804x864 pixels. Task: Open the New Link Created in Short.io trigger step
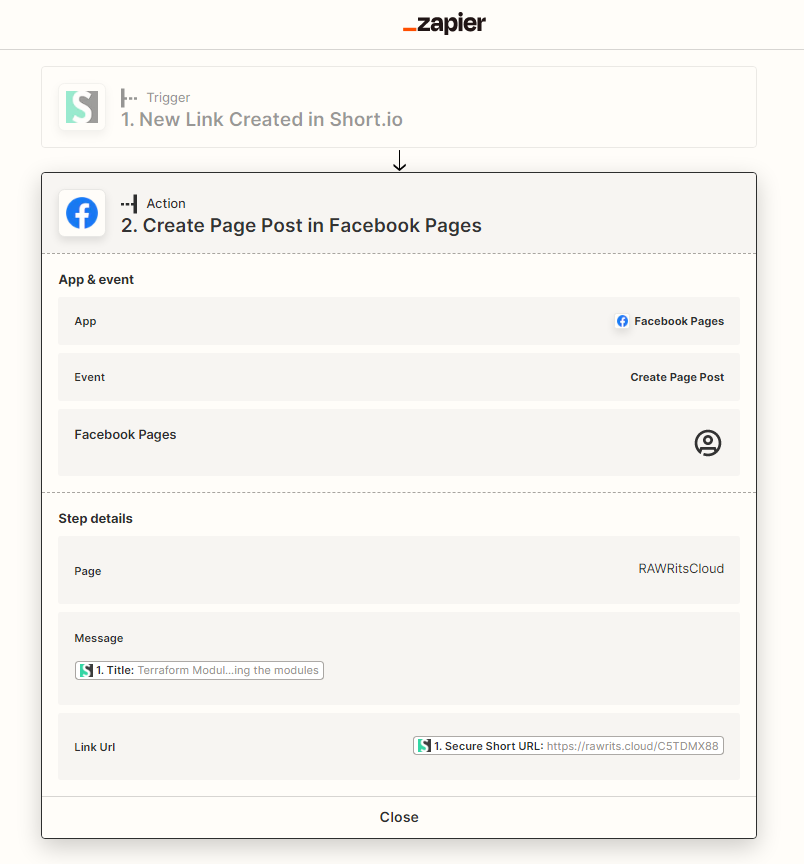pos(399,107)
